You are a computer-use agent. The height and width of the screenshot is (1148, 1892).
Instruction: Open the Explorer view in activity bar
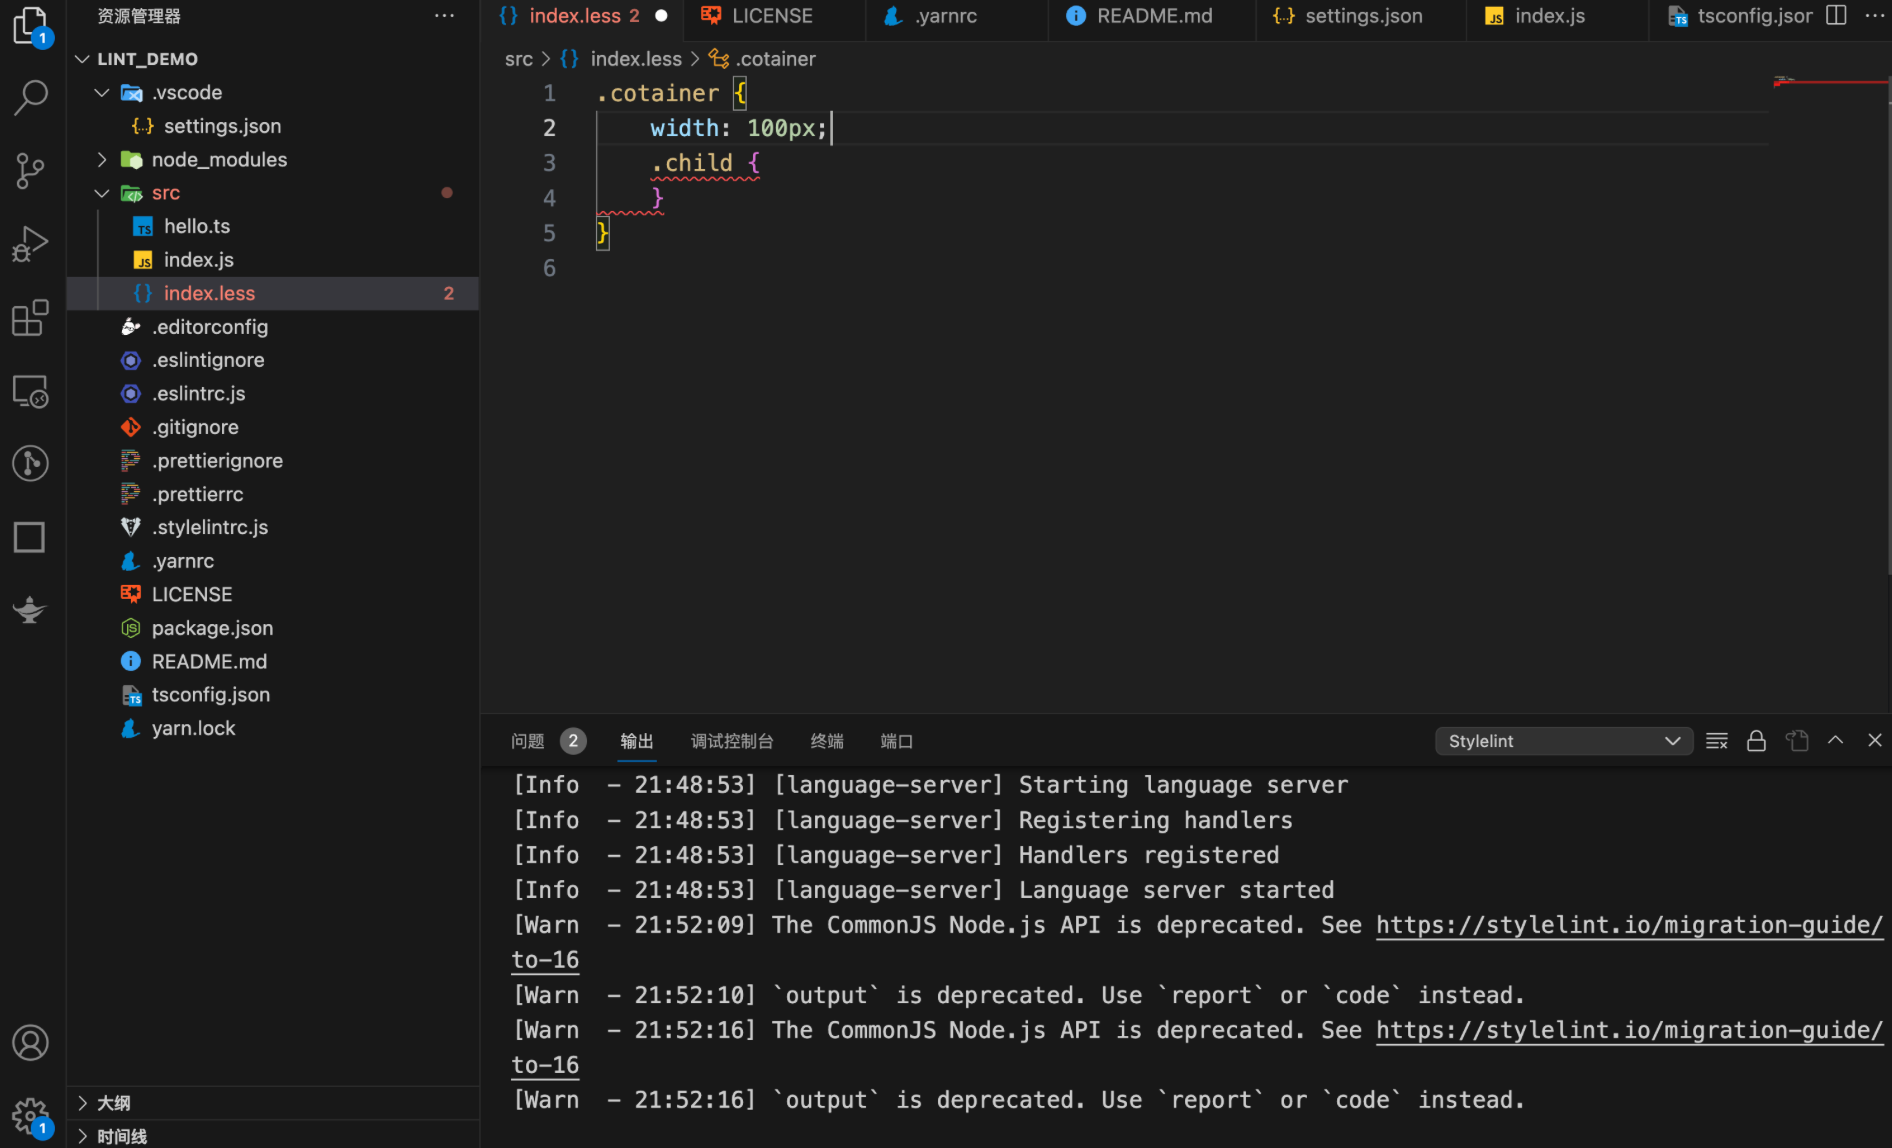click(31, 26)
